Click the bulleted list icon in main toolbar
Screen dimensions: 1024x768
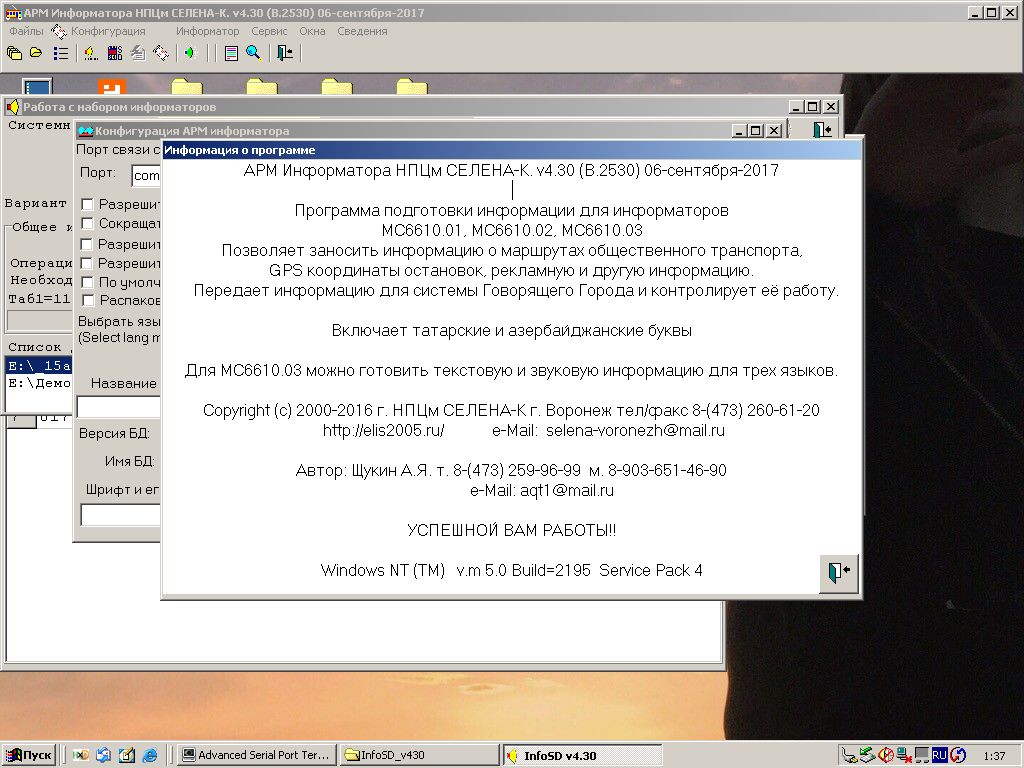click(61, 53)
